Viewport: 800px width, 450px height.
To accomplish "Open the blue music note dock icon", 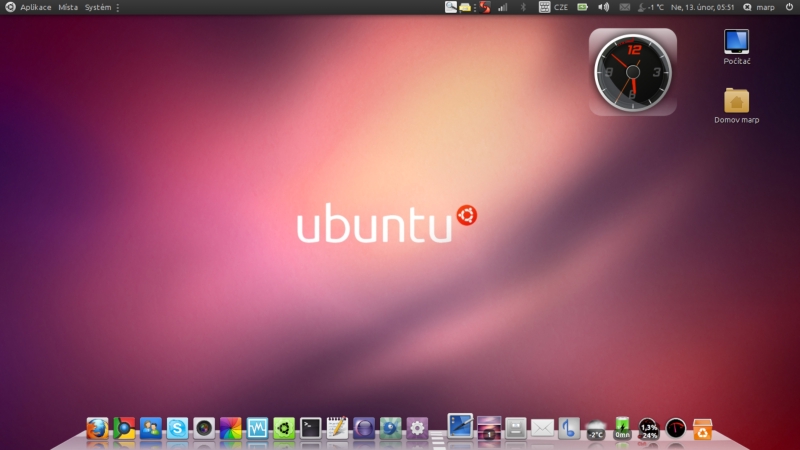I will point(569,428).
